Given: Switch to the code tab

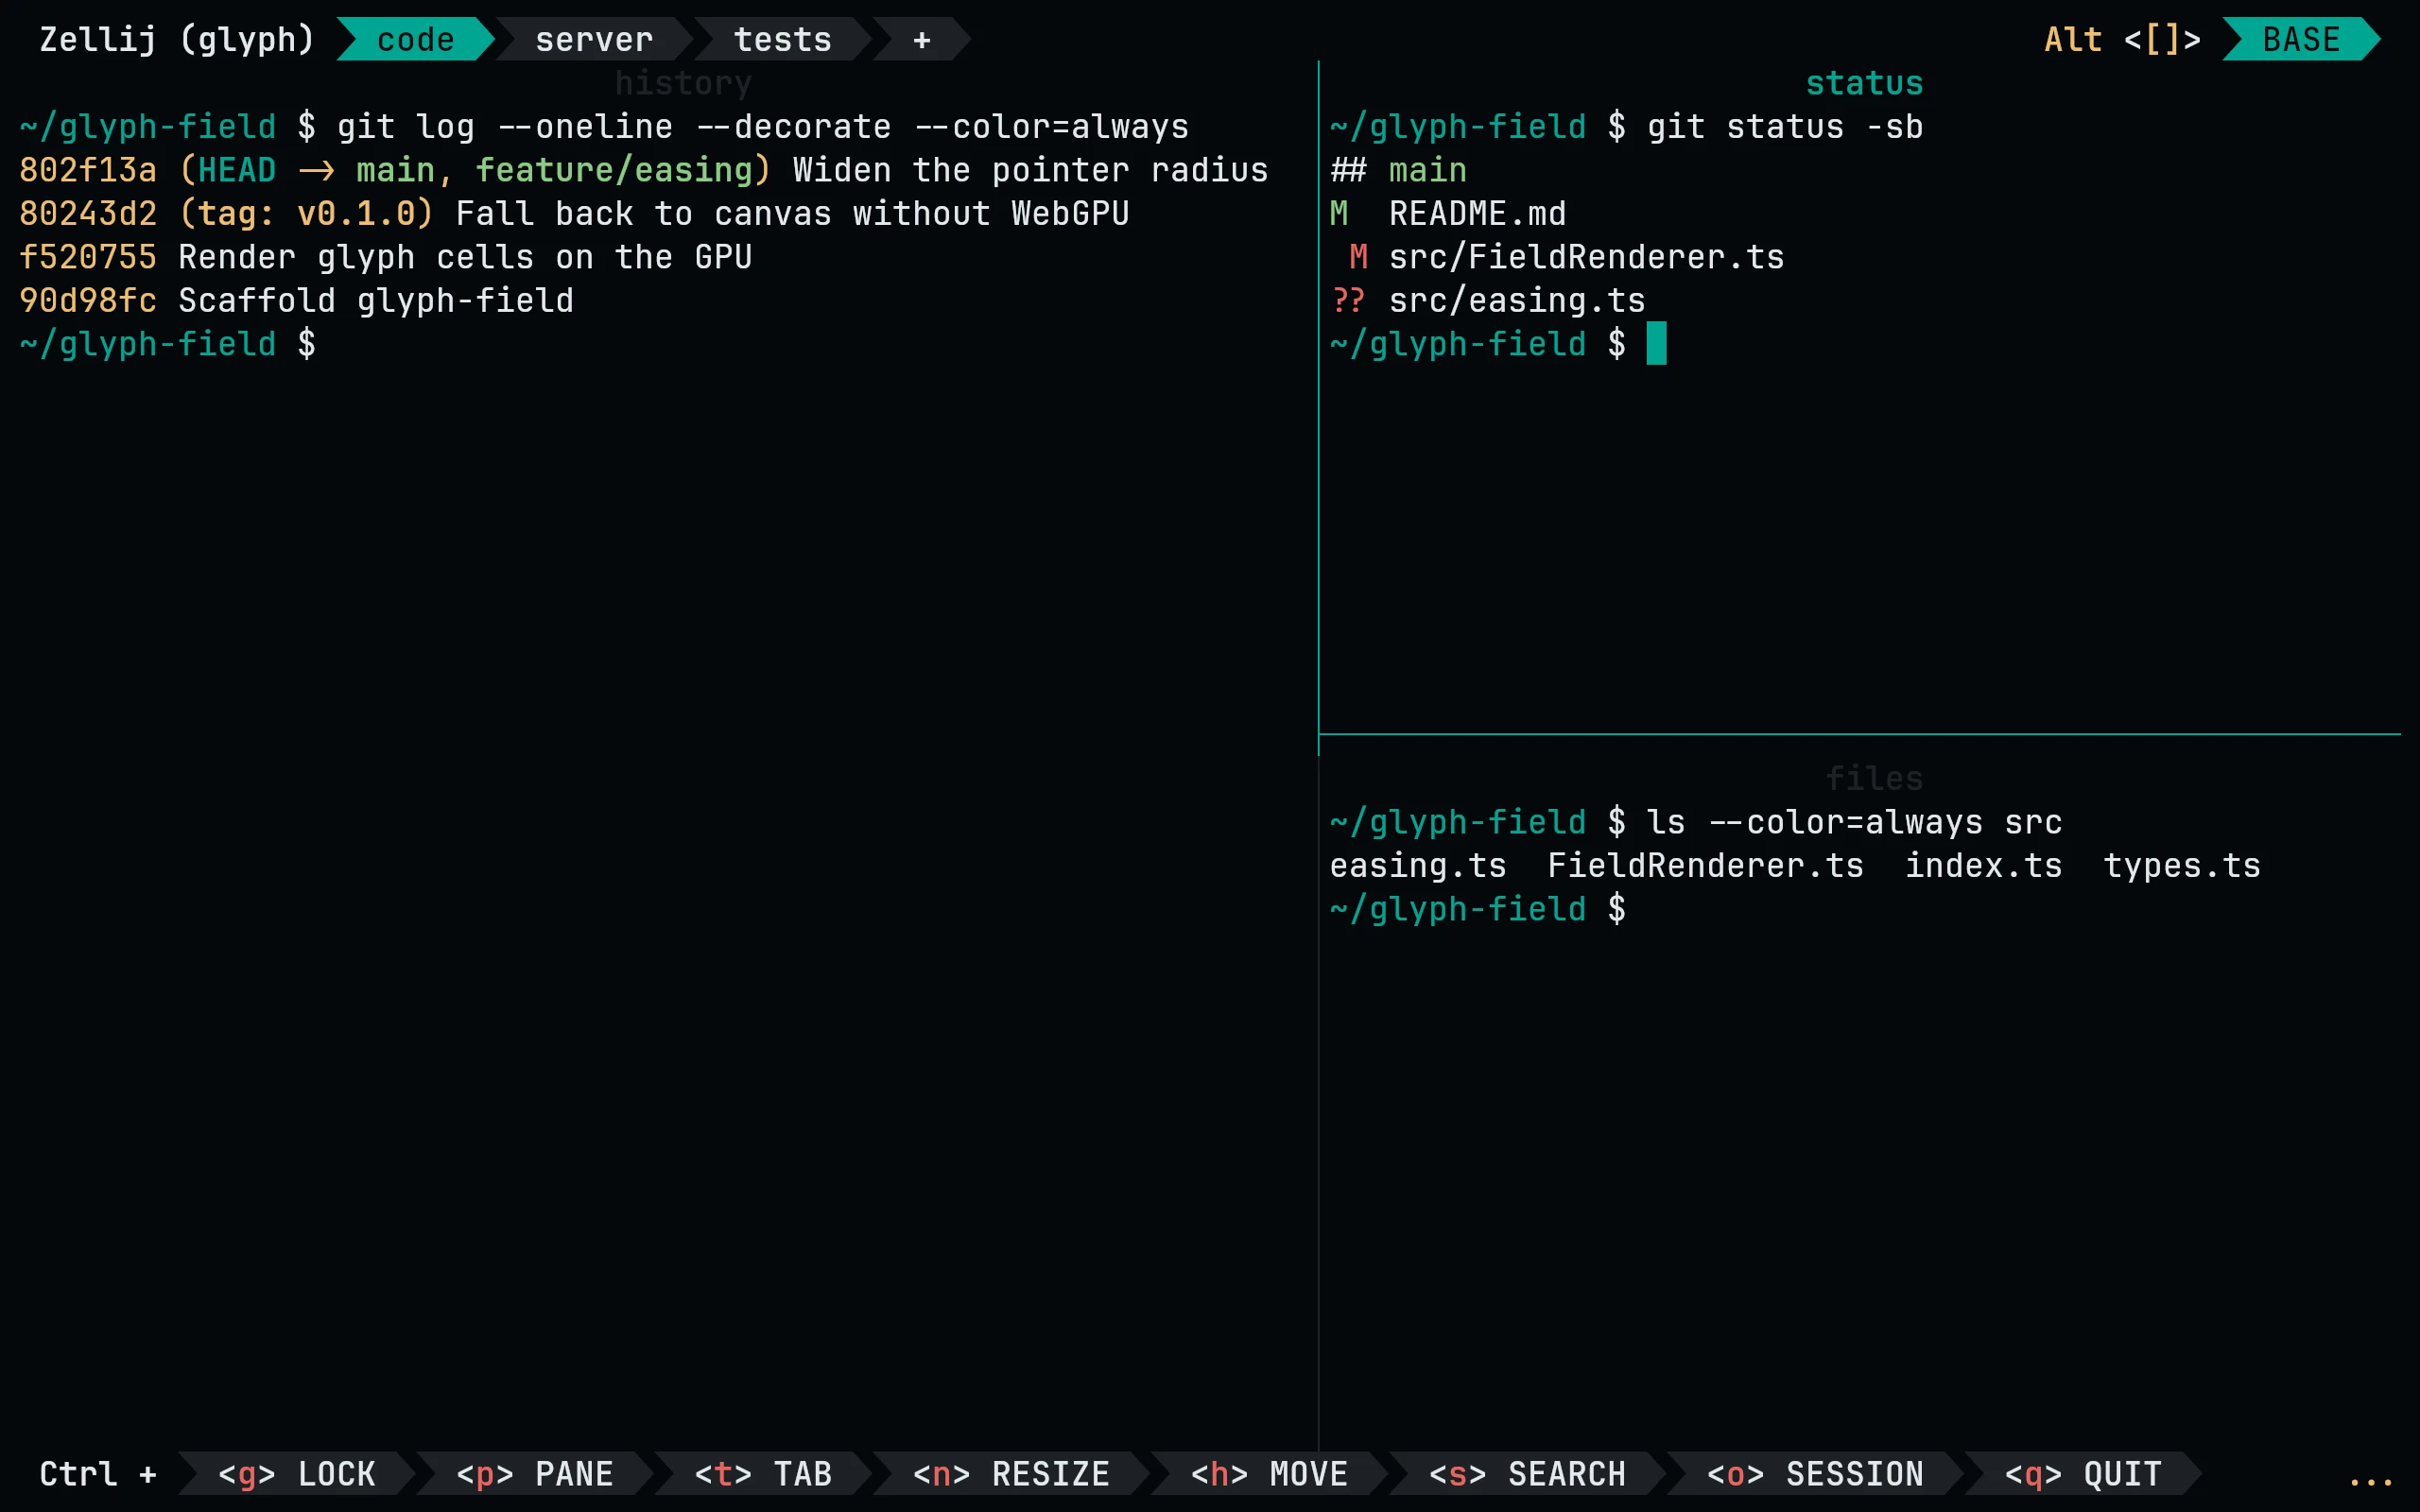Looking at the screenshot, I should (416, 39).
